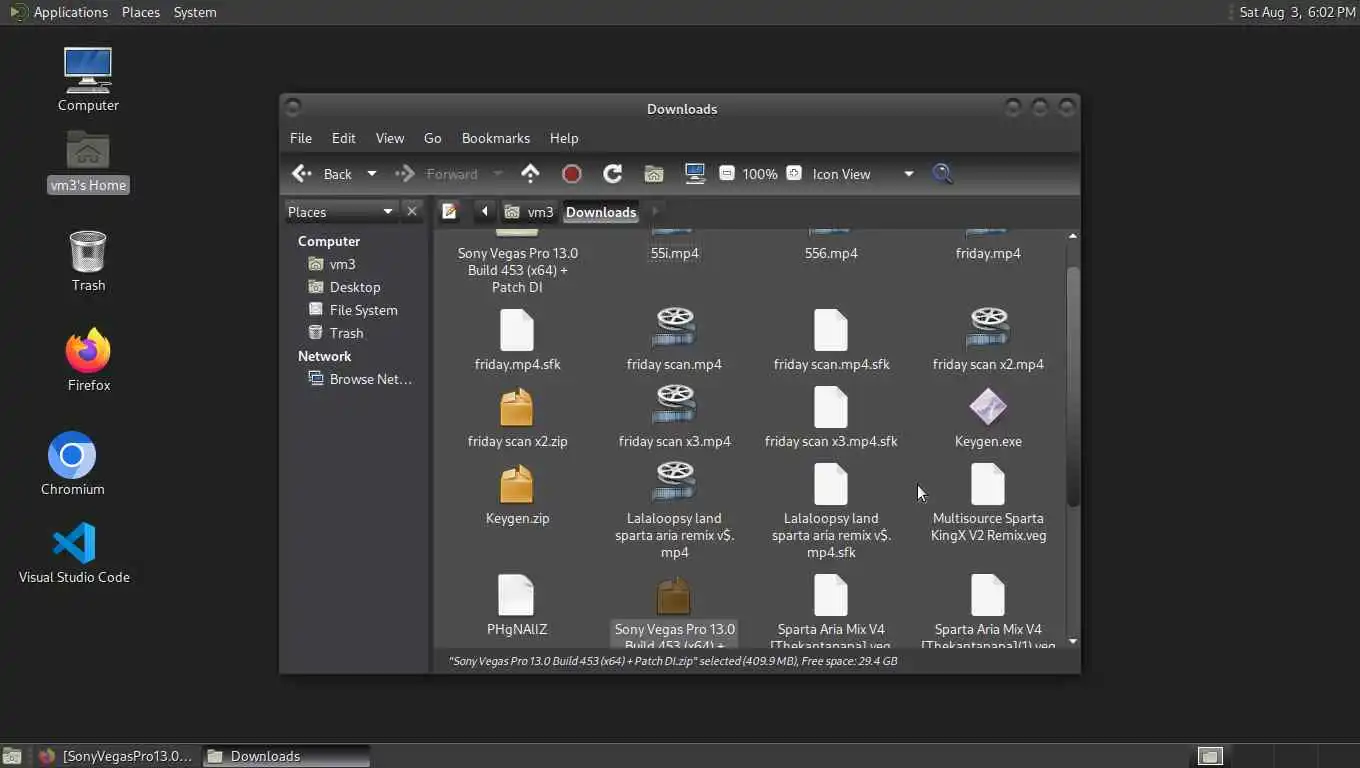The image size is (1360, 768).
Task: Select the friday scan x3.mp4 video
Action: click(x=674, y=407)
